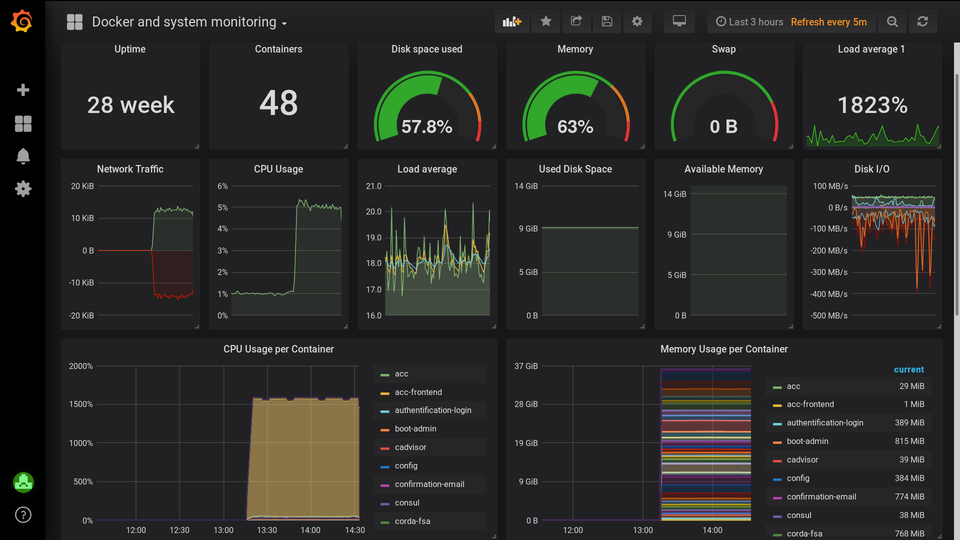
Task: Toggle the acc-frontend series in CPU legend
Action: (418, 392)
